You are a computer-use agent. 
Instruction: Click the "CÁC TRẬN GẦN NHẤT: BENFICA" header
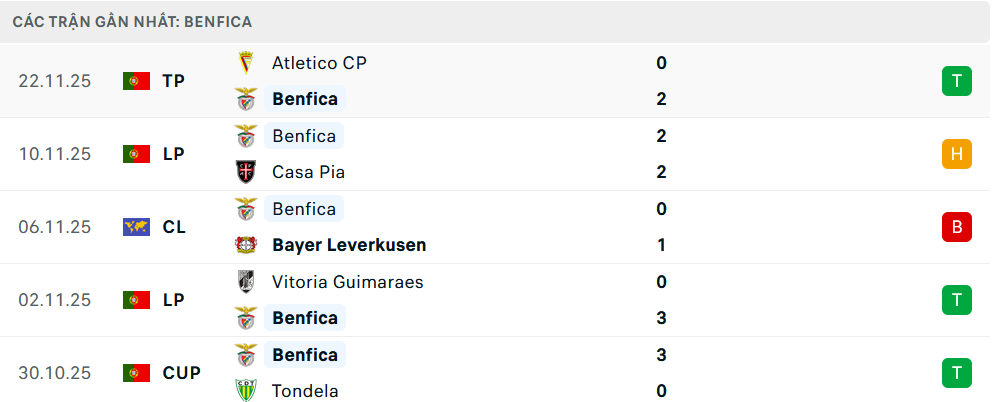(132, 21)
